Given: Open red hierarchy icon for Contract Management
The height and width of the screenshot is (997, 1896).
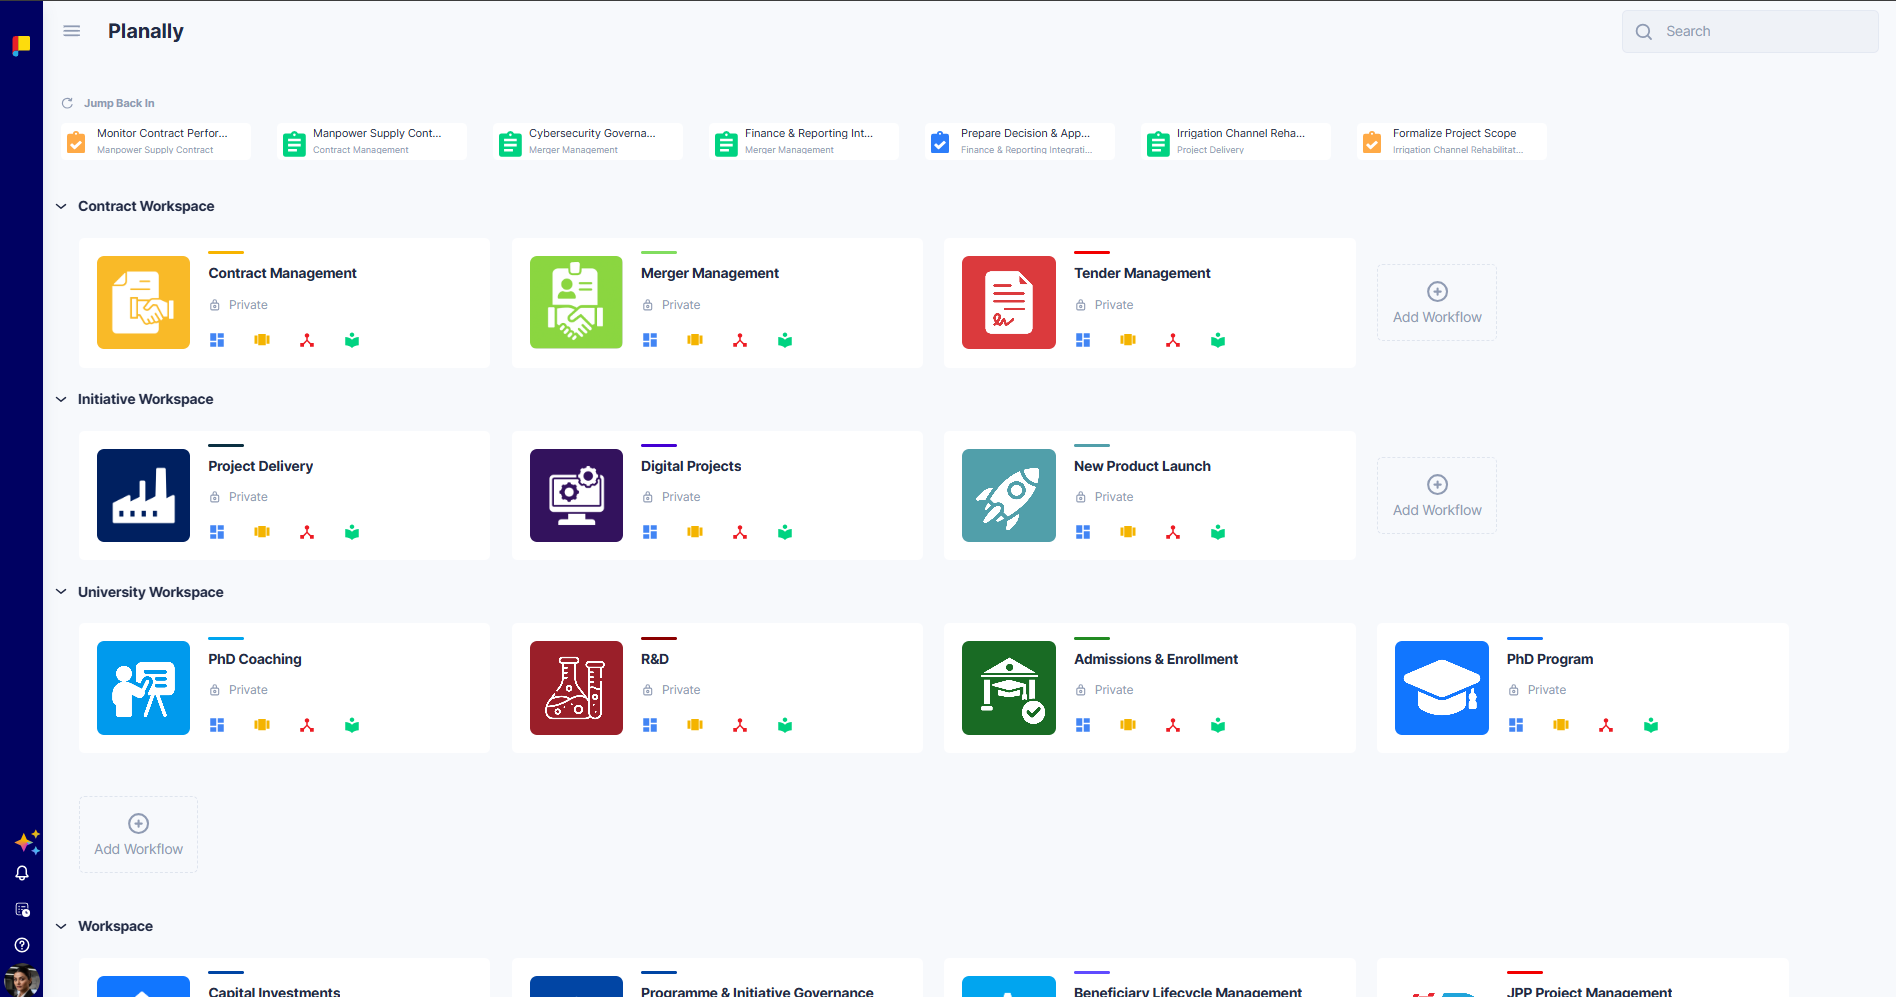Looking at the screenshot, I should tap(307, 340).
